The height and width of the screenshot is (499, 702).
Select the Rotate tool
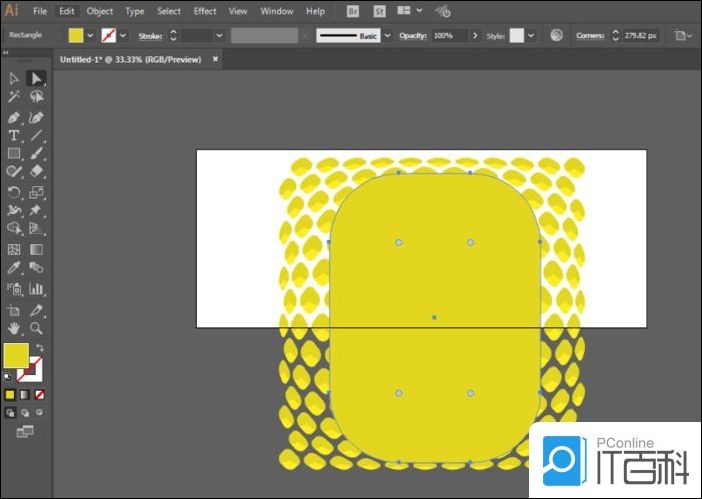point(14,192)
